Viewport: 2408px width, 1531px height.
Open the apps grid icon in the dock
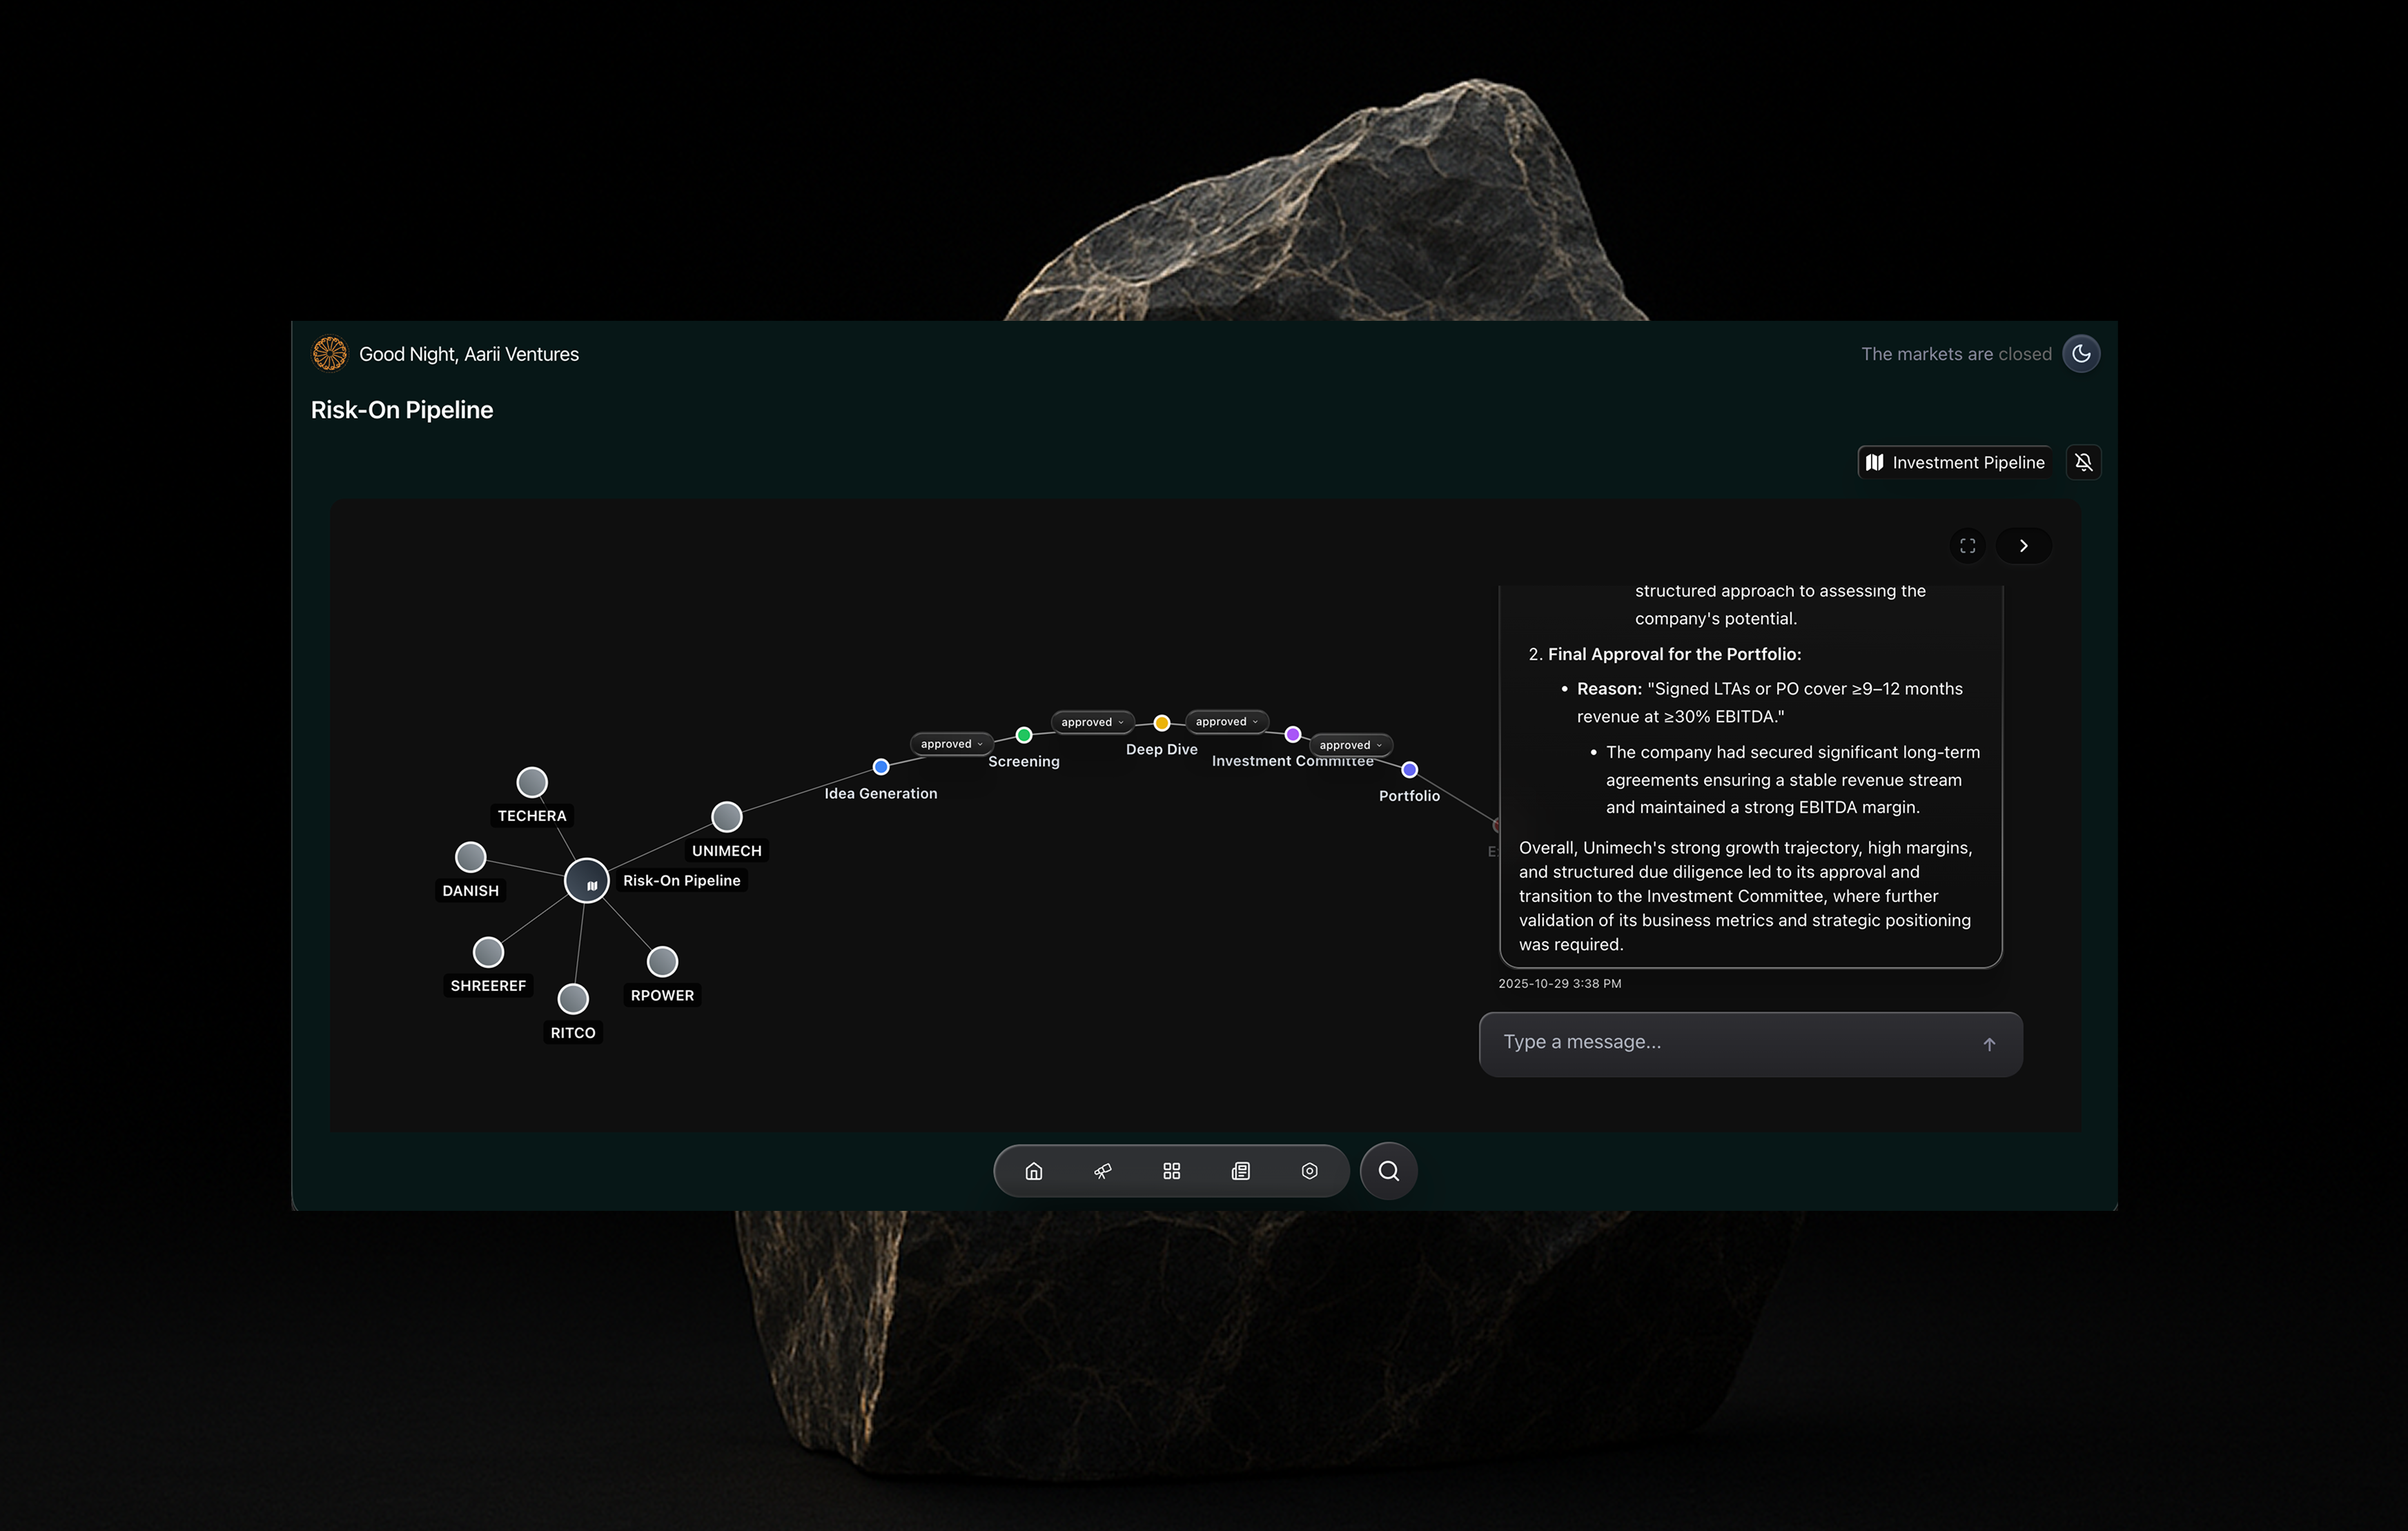(x=1171, y=1170)
